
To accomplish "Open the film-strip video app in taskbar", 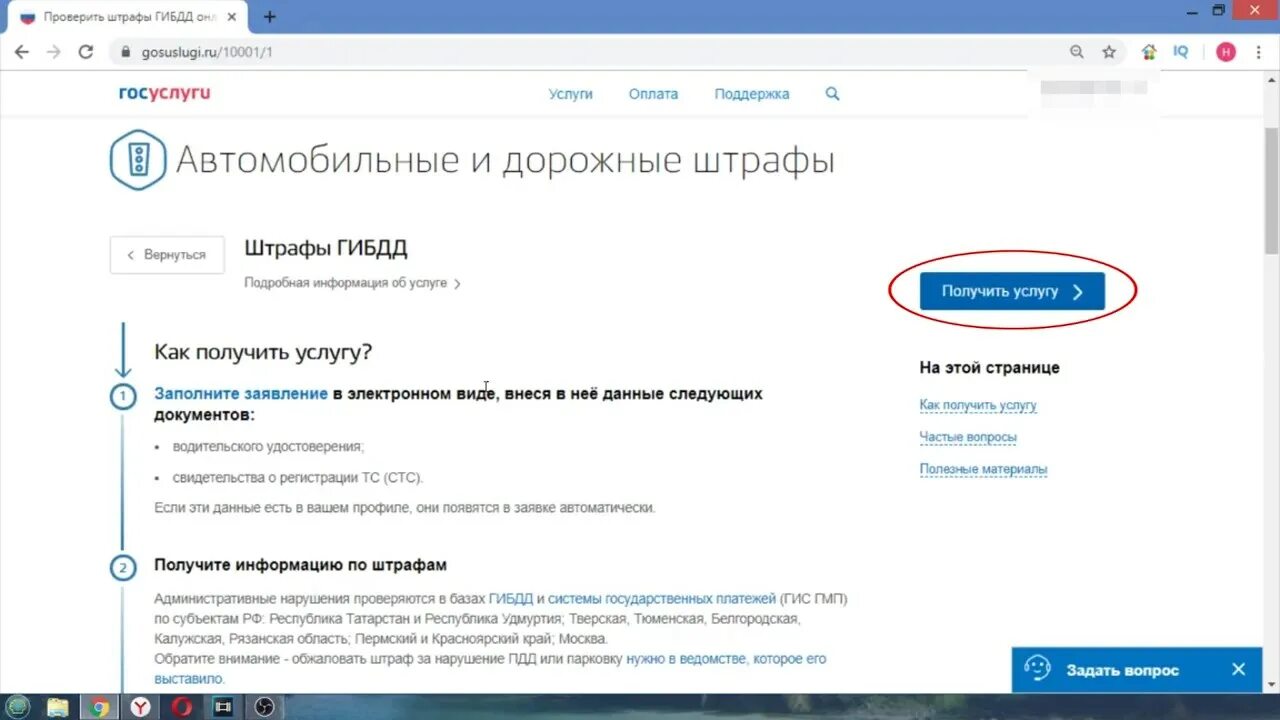I will point(221,707).
